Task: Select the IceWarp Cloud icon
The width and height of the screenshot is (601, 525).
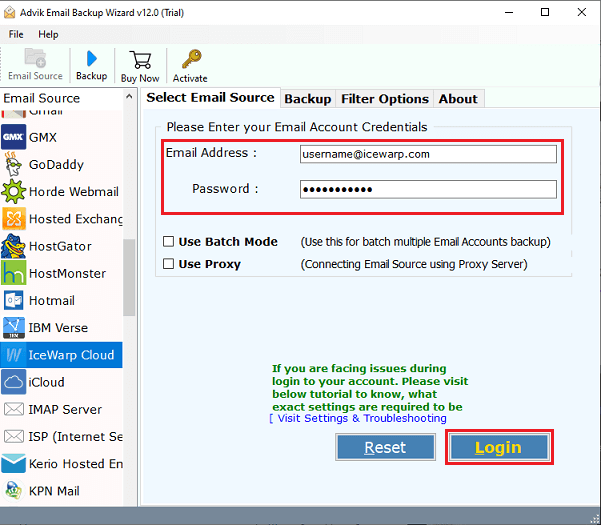Action: (x=13, y=354)
